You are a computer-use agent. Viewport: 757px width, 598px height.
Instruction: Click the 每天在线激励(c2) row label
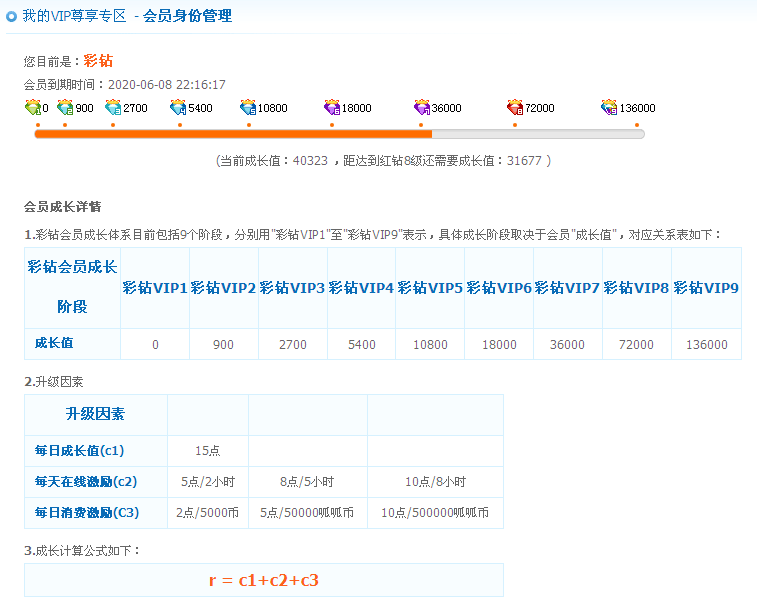coord(86,482)
